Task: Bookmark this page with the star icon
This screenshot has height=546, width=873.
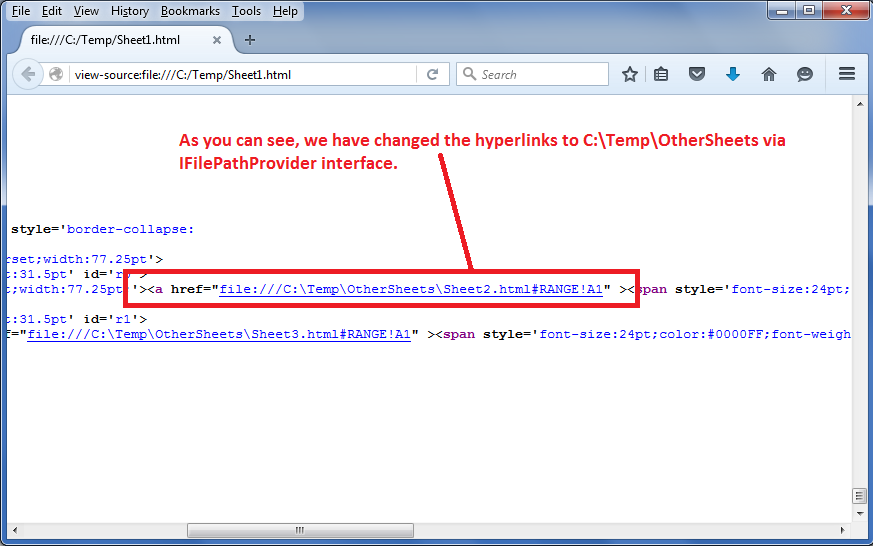Action: point(630,74)
